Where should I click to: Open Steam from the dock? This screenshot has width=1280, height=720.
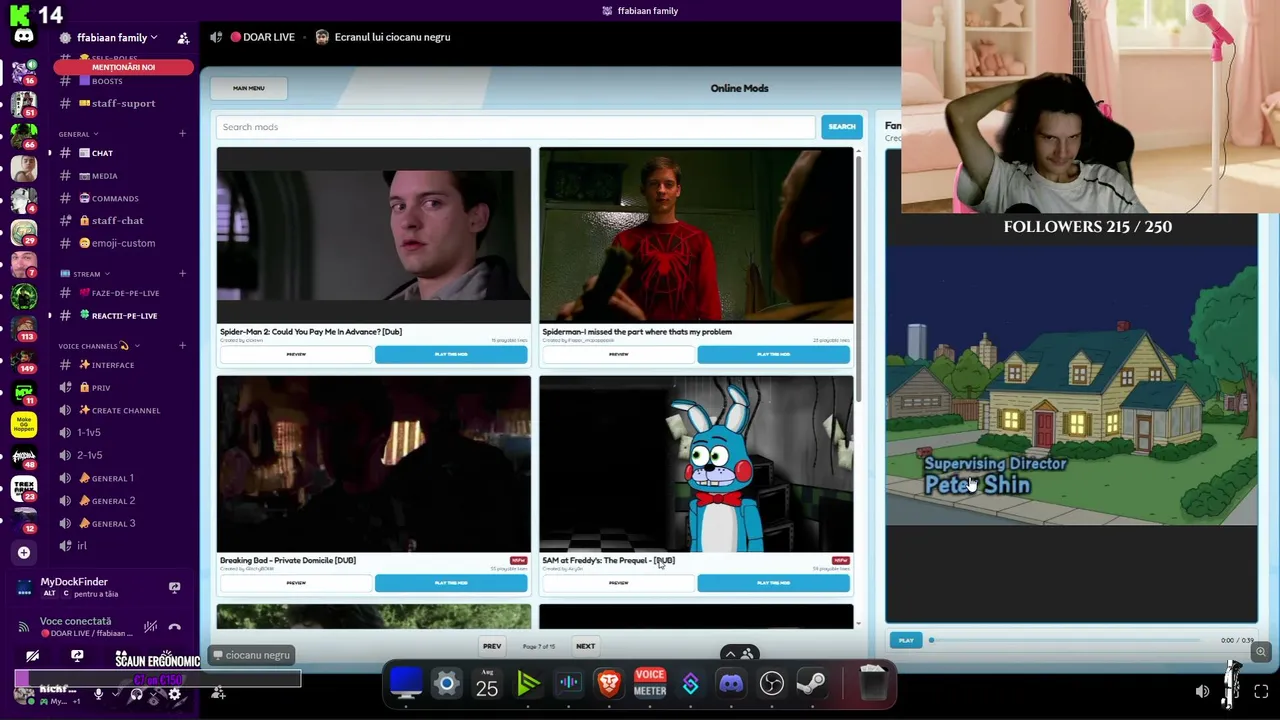coord(811,684)
